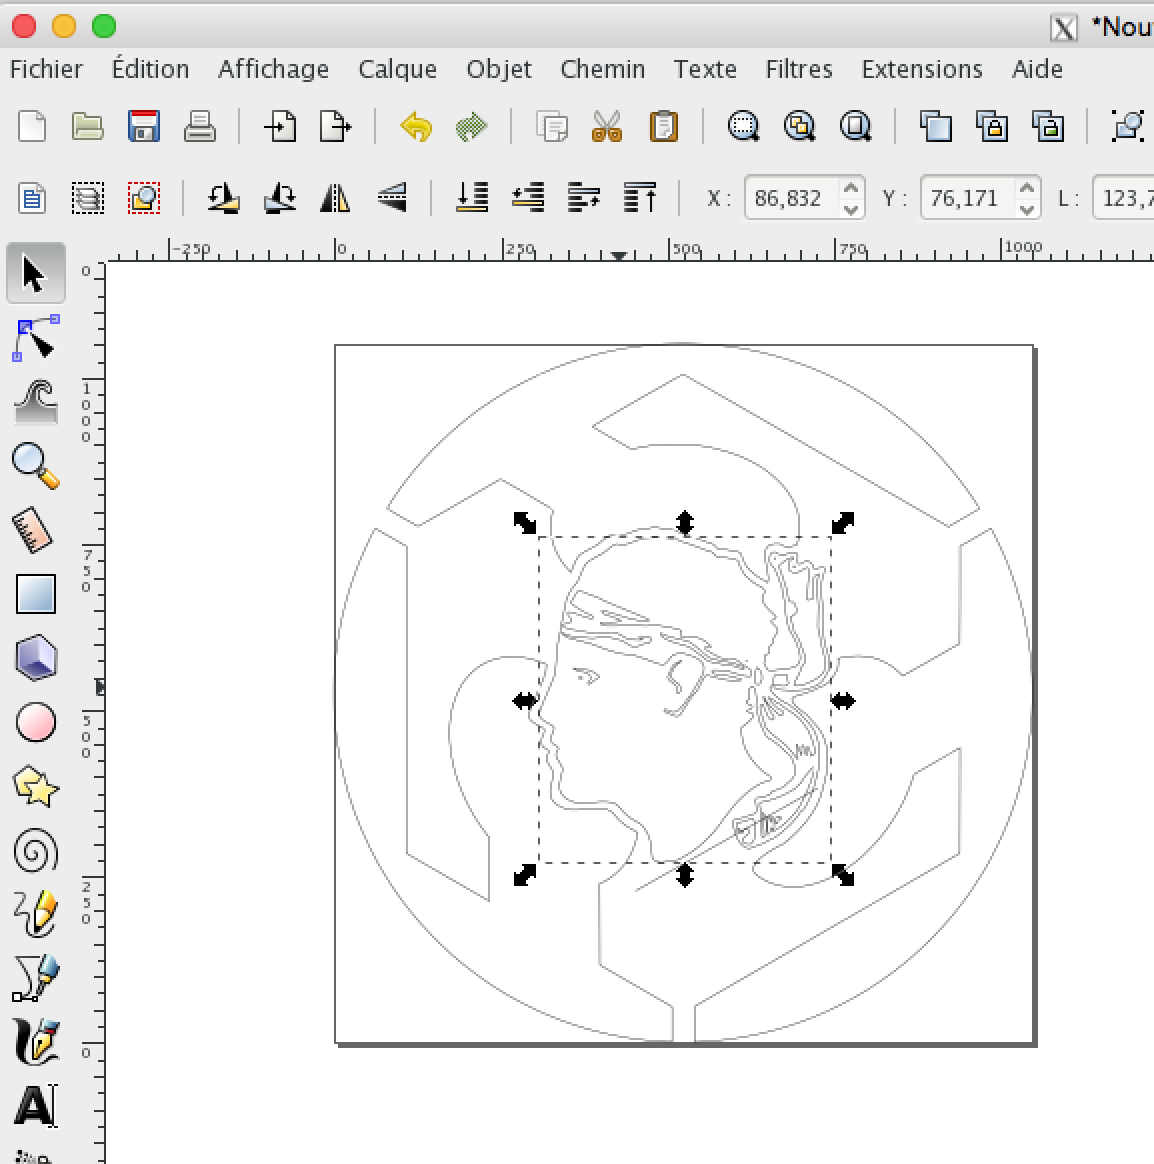Image resolution: width=1154 pixels, height=1164 pixels.
Task: Lower selection to bottom
Action: [x=472, y=198]
